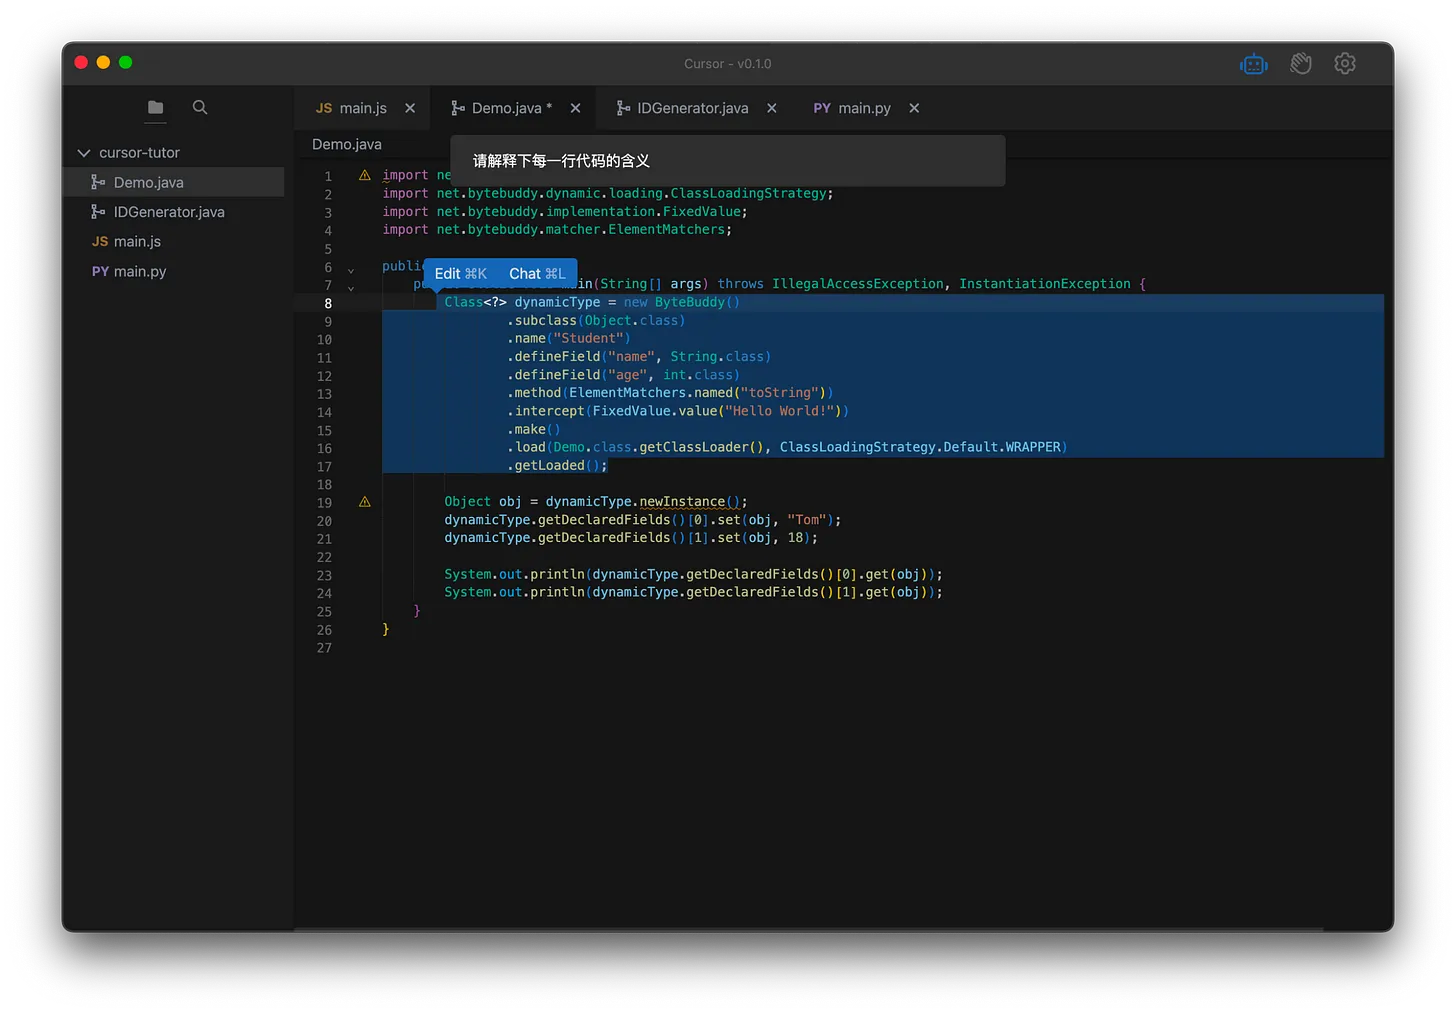Close the main.py tab

(914, 108)
